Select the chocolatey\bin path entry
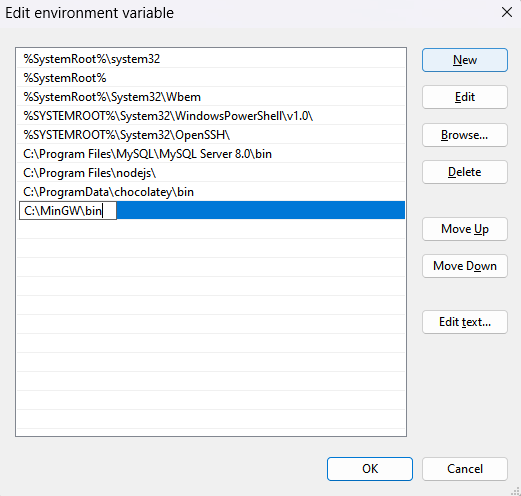Screen dimensions: 521x496 coord(211,192)
